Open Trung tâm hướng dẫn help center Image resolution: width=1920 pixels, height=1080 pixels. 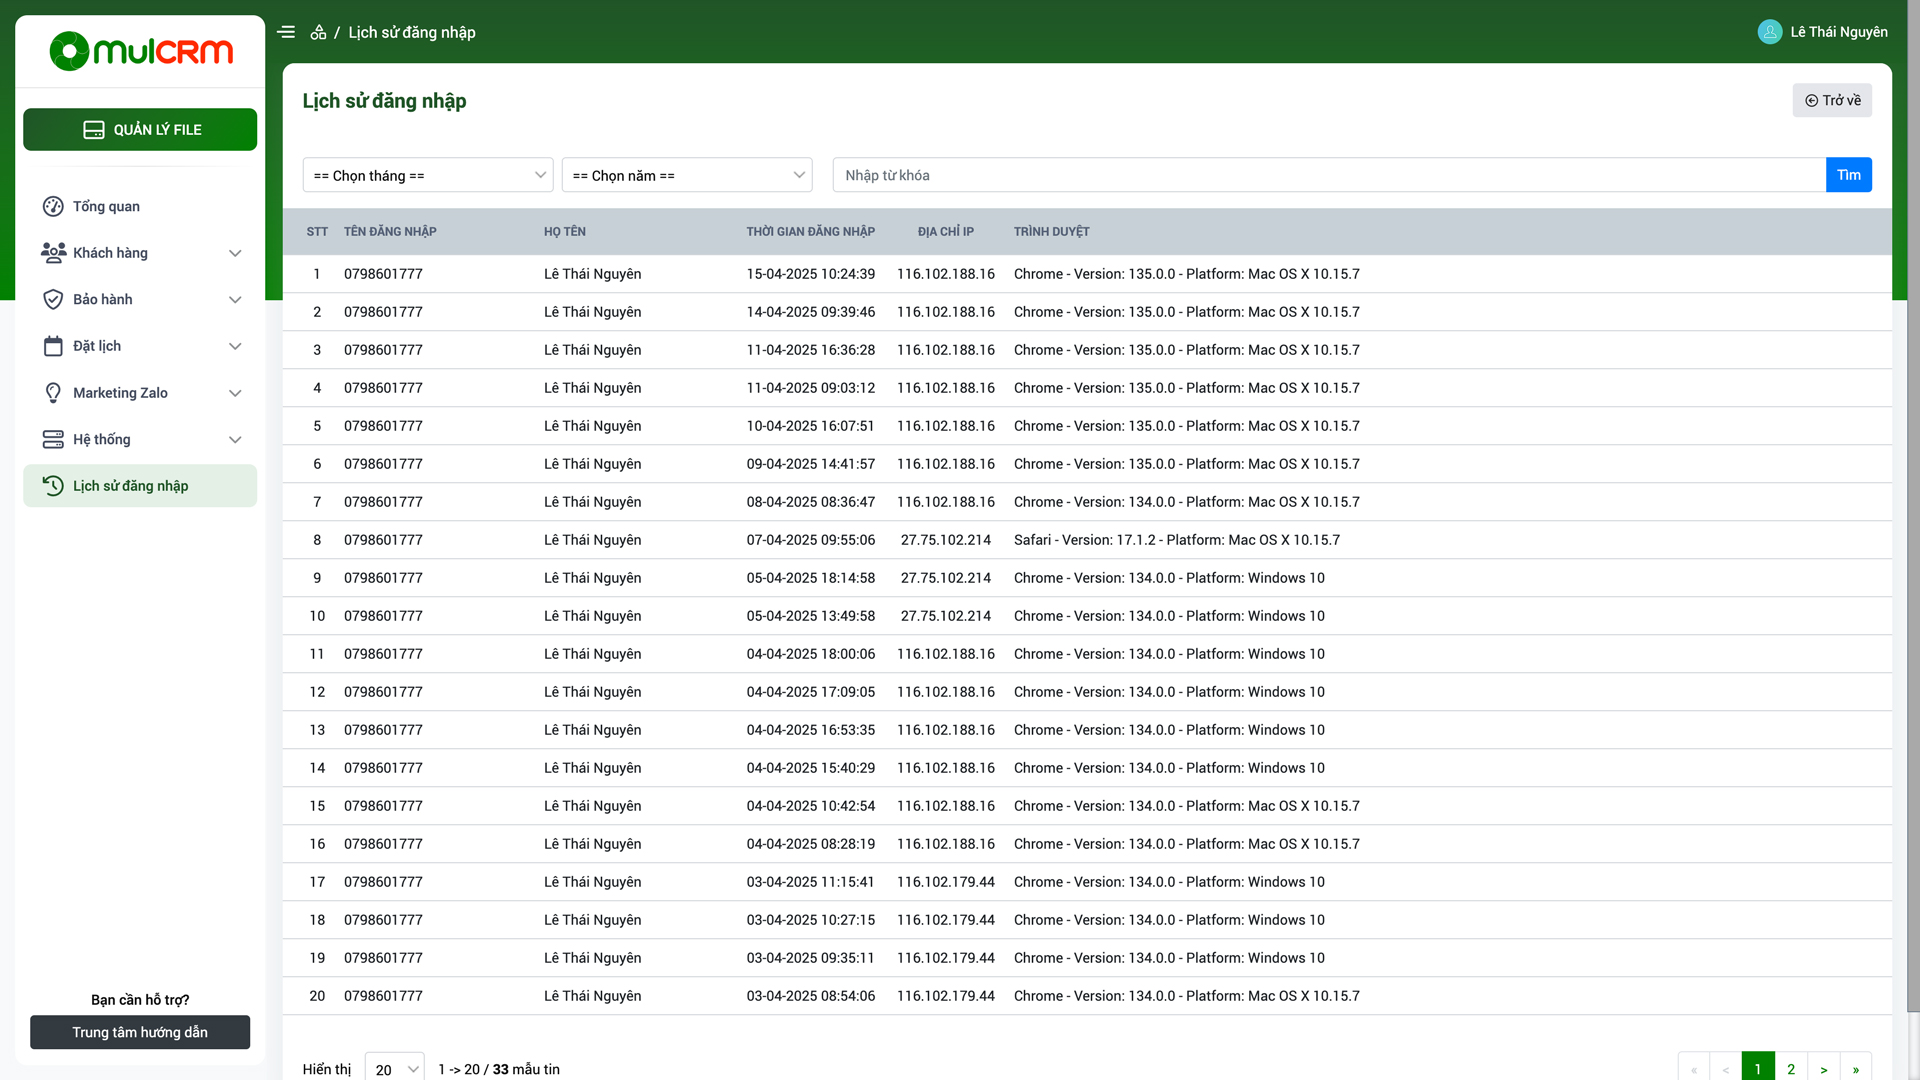point(140,1032)
